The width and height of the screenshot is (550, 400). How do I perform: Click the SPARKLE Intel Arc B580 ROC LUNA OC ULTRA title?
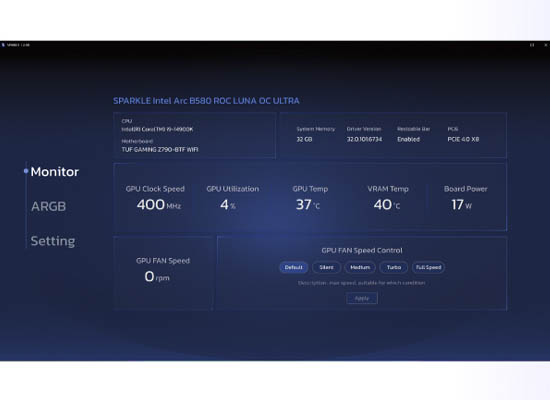click(206, 101)
